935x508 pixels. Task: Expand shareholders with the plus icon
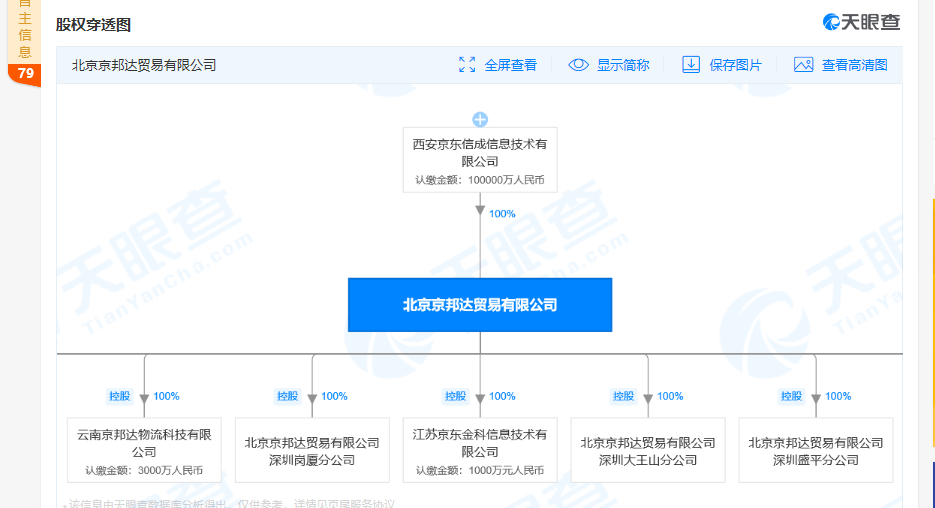coord(480,120)
